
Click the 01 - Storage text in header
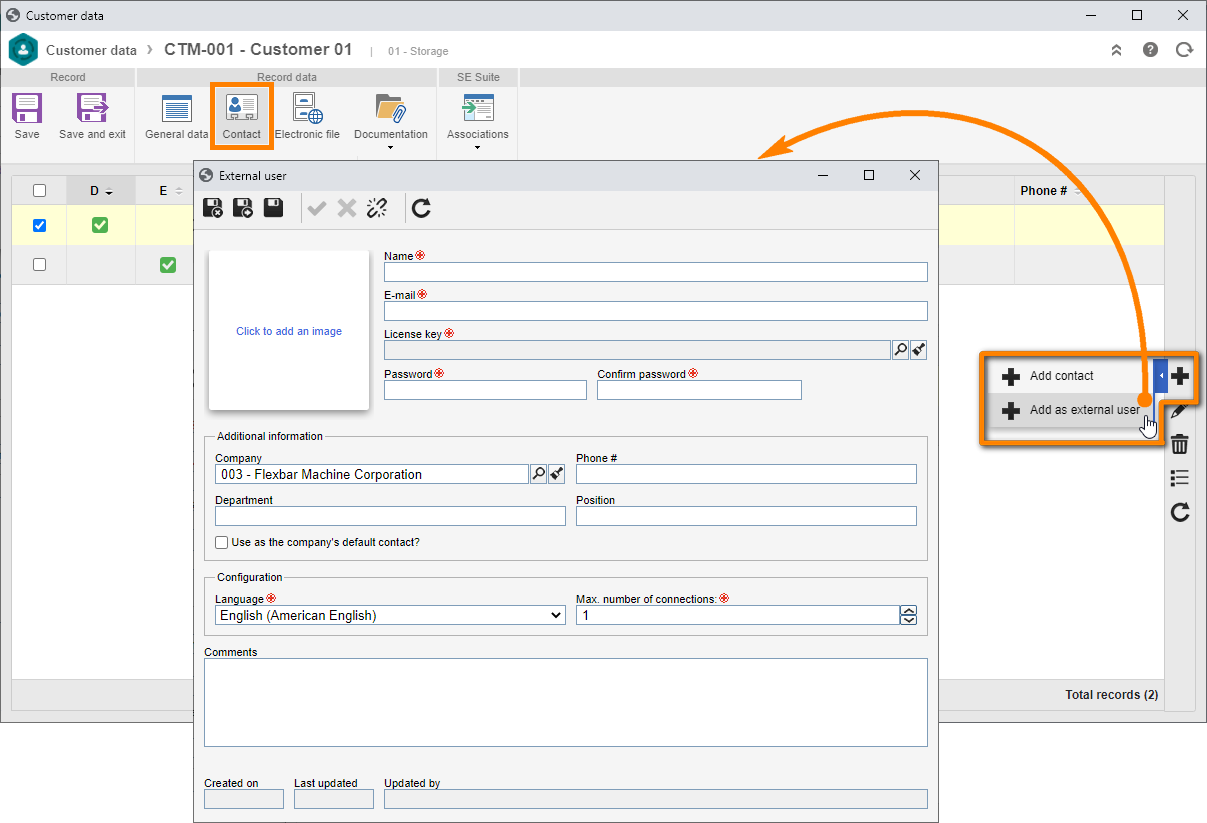[x=418, y=51]
